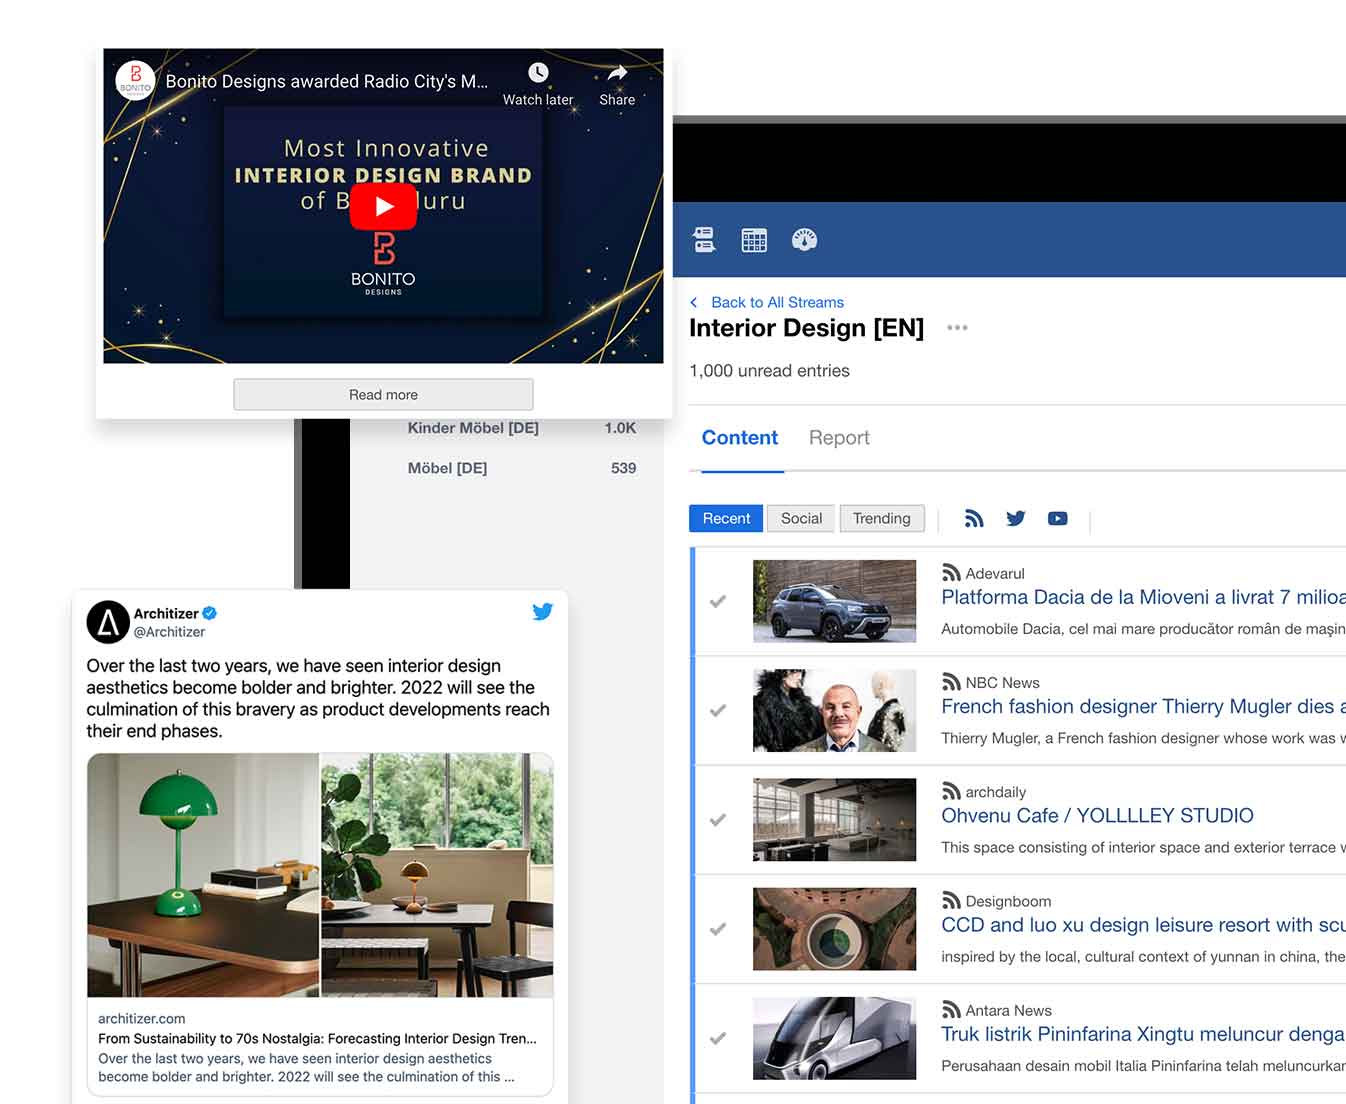
Task: Open the dashboard gauge icon in blue toolbar
Action: [804, 240]
